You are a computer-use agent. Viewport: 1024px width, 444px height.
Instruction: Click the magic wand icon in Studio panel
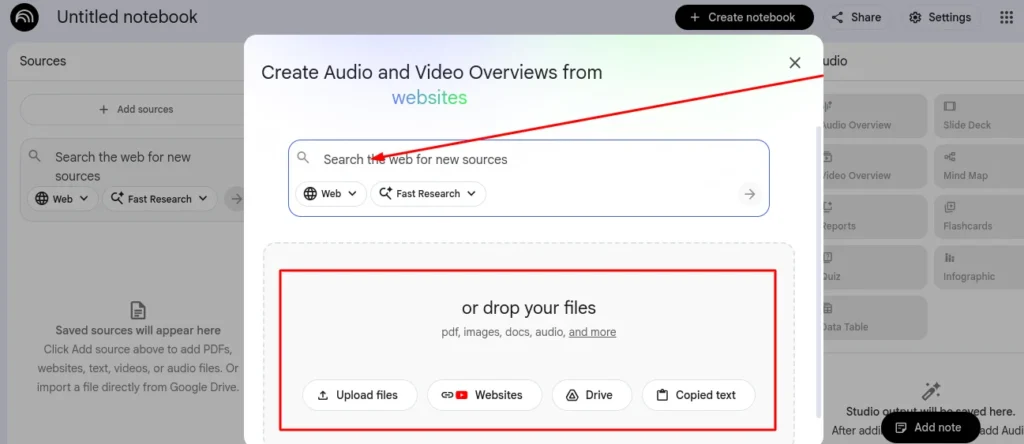[x=930, y=390]
